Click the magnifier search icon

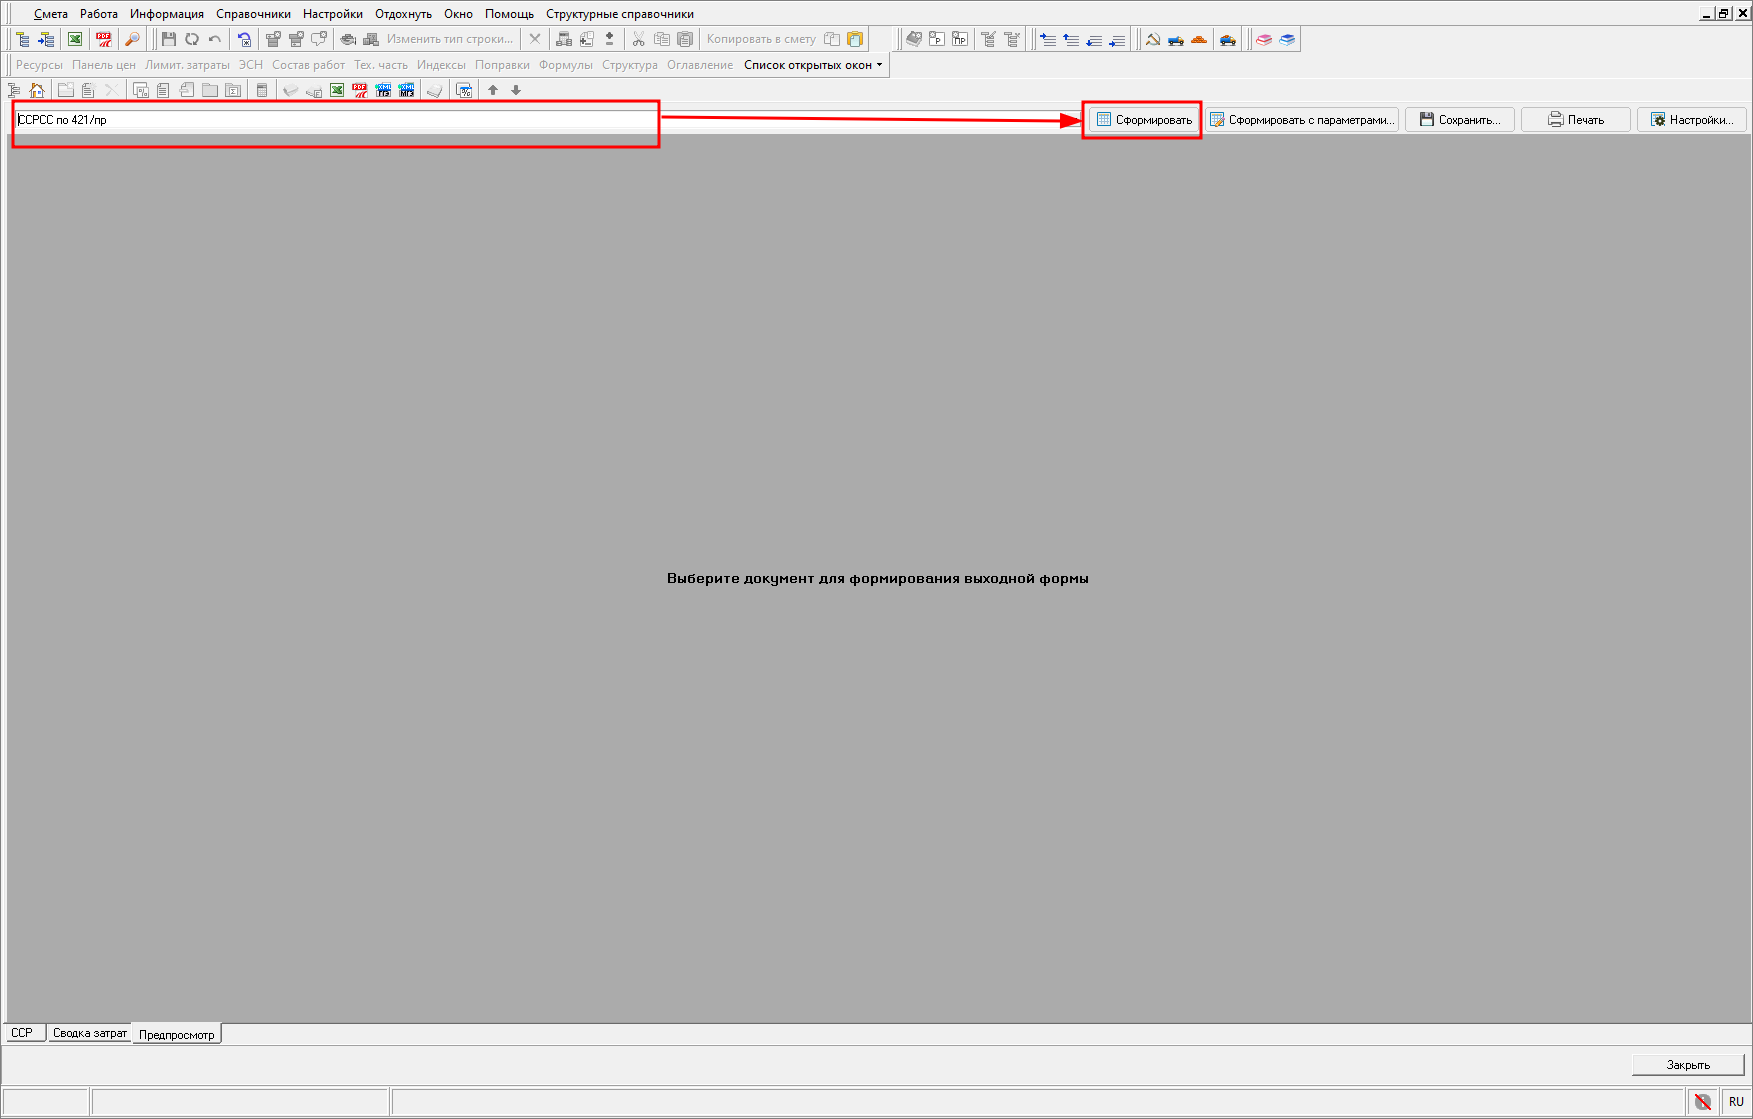pyautogui.click(x=132, y=39)
